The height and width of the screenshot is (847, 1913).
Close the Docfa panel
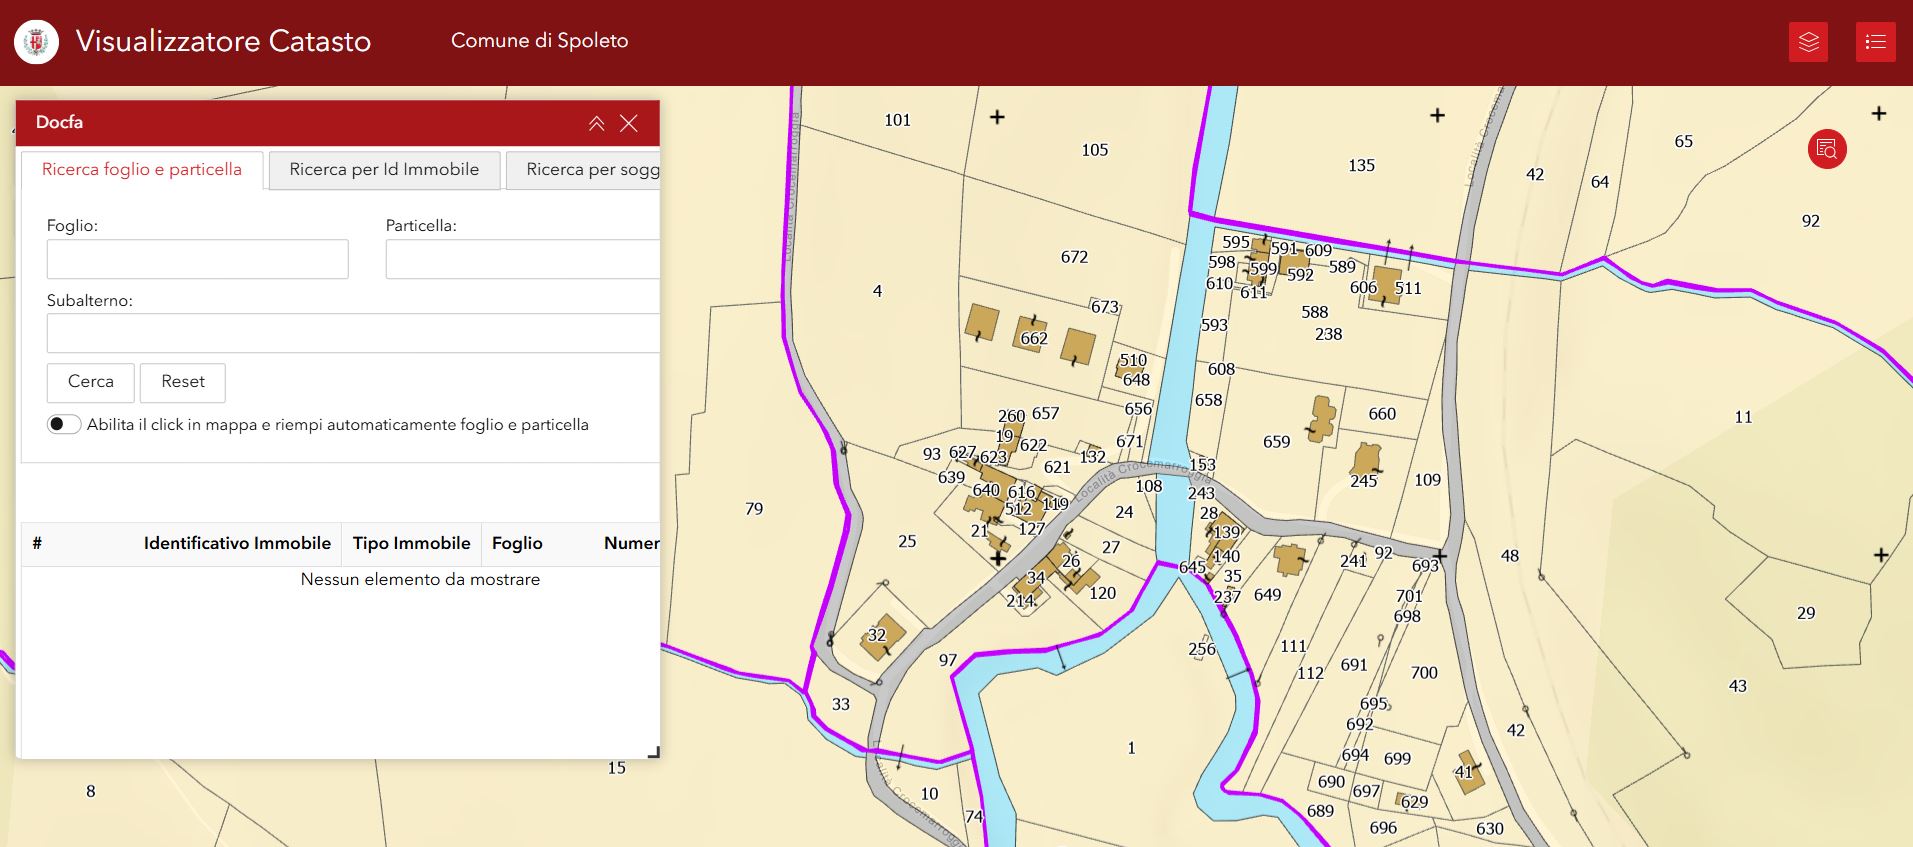click(x=629, y=123)
